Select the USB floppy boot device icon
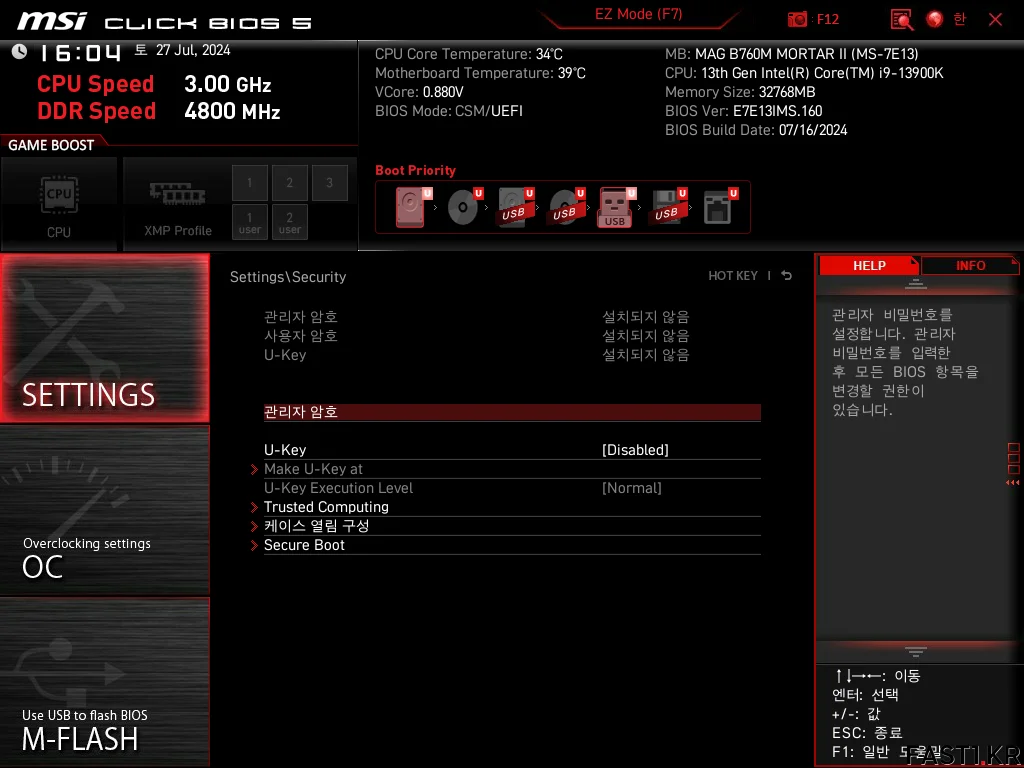This screenshot has height=768, width=1024. [x=668, y=207]
